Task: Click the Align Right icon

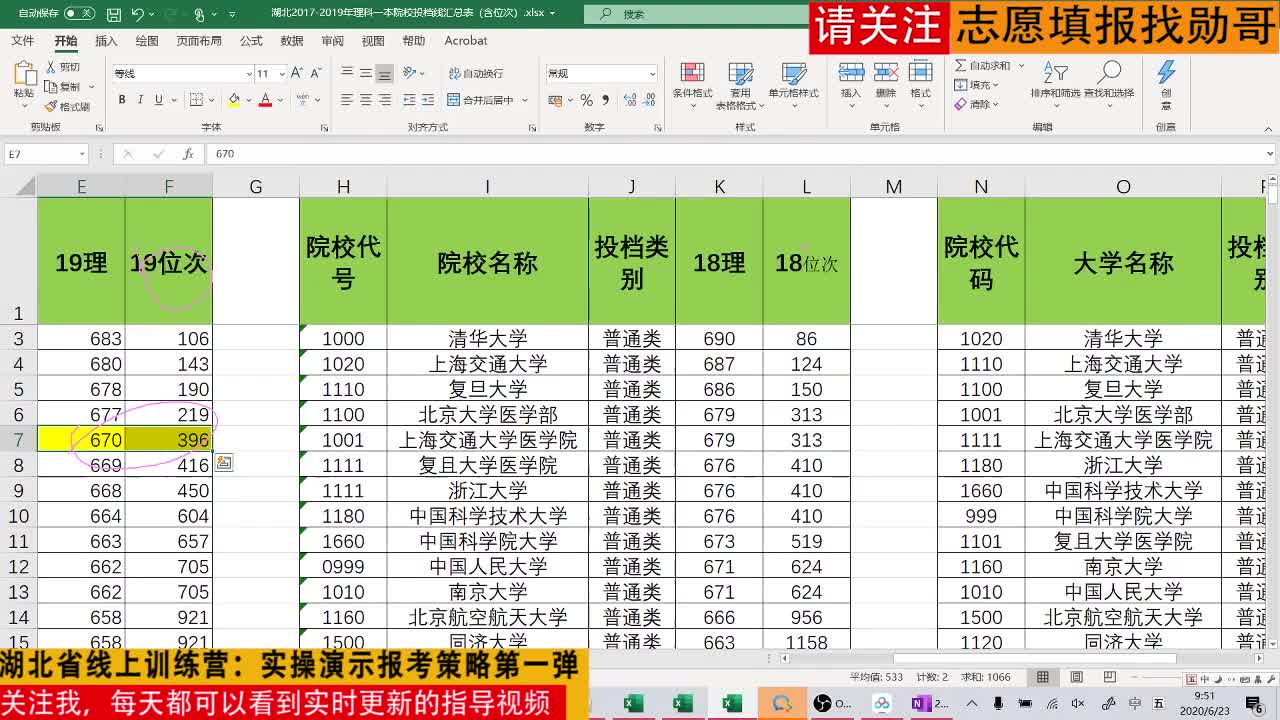Action: [x=385, y=100]
